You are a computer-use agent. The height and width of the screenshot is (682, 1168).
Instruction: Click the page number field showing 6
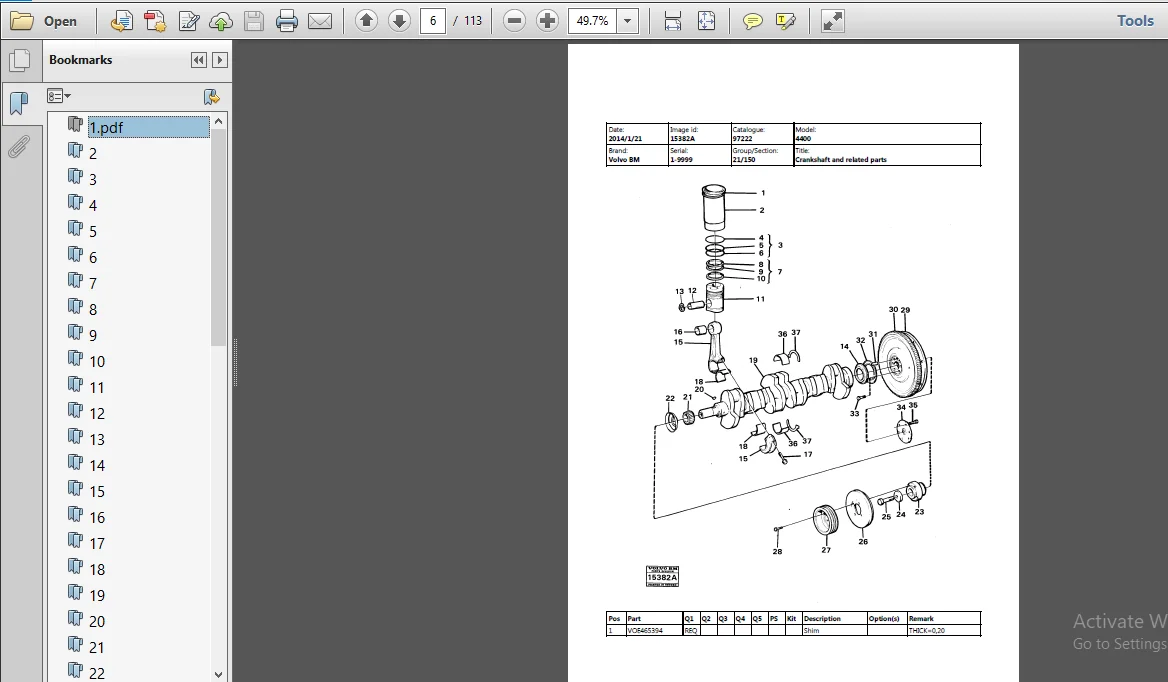(x=433, y=21)
